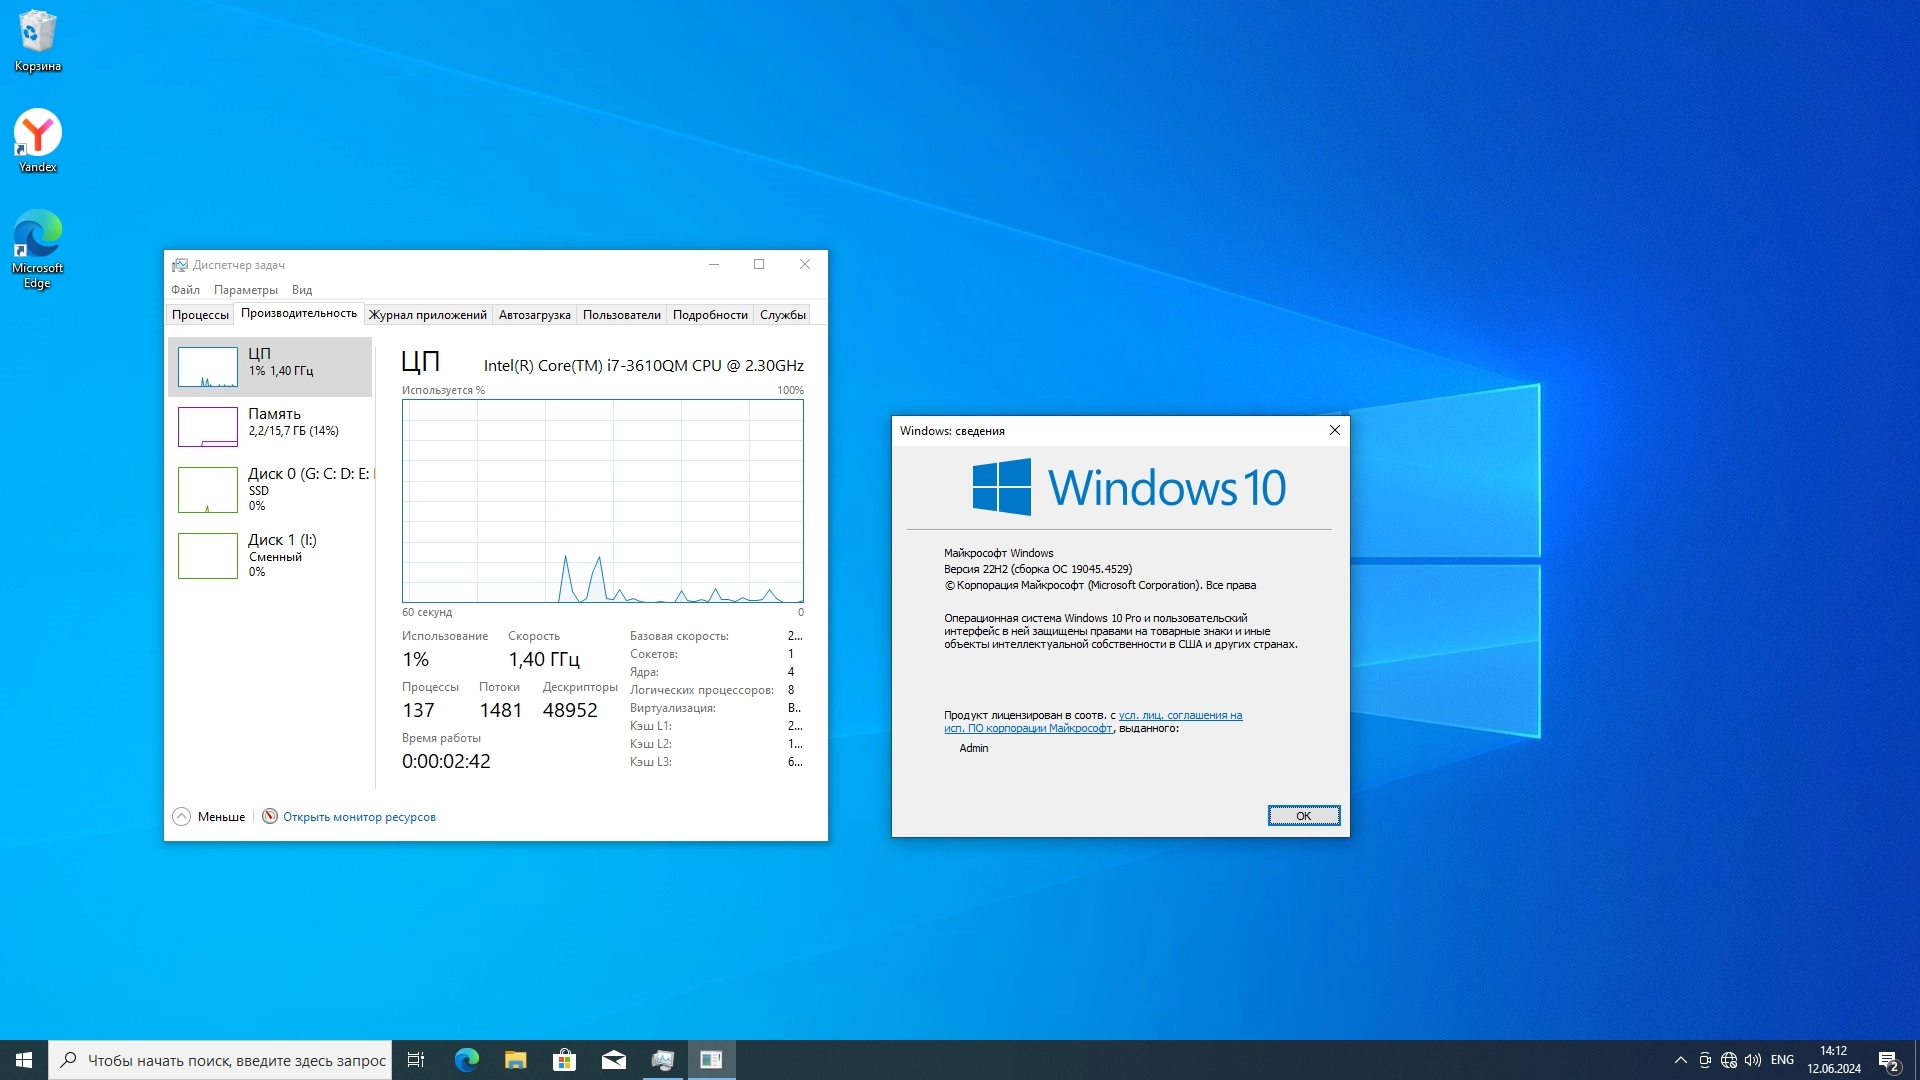Open the Microsoft license agreement link
The width and height of the screenshot is (1920, 1080).
coord(1180,716)
